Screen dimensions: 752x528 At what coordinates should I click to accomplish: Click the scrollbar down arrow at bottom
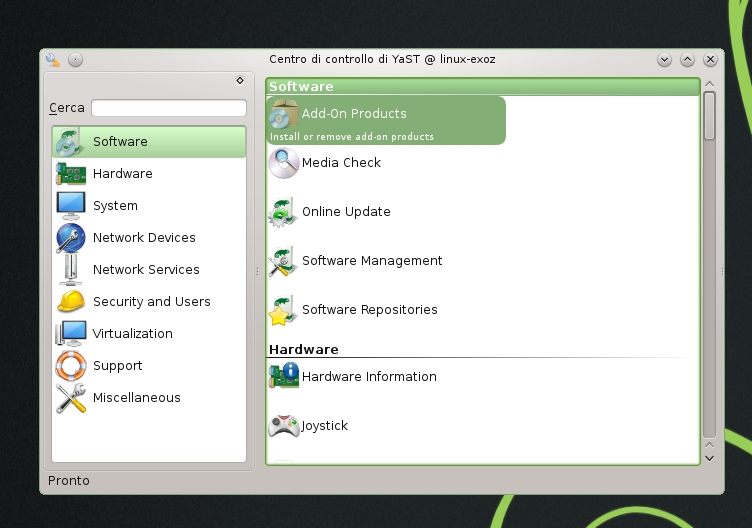709,458
